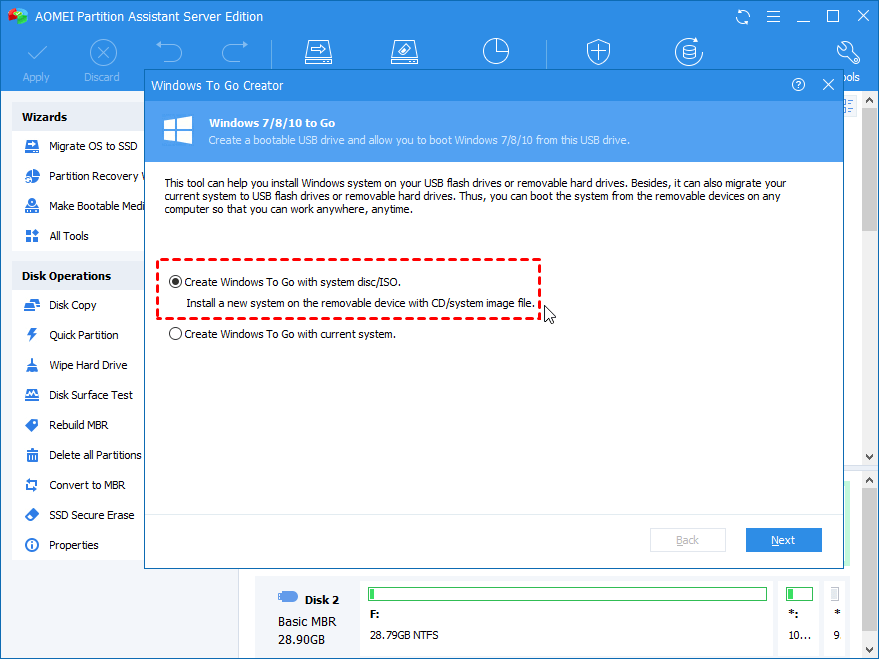Click the Next button
Viewport: 879px width, 659px height.
[x=784, y=540]
